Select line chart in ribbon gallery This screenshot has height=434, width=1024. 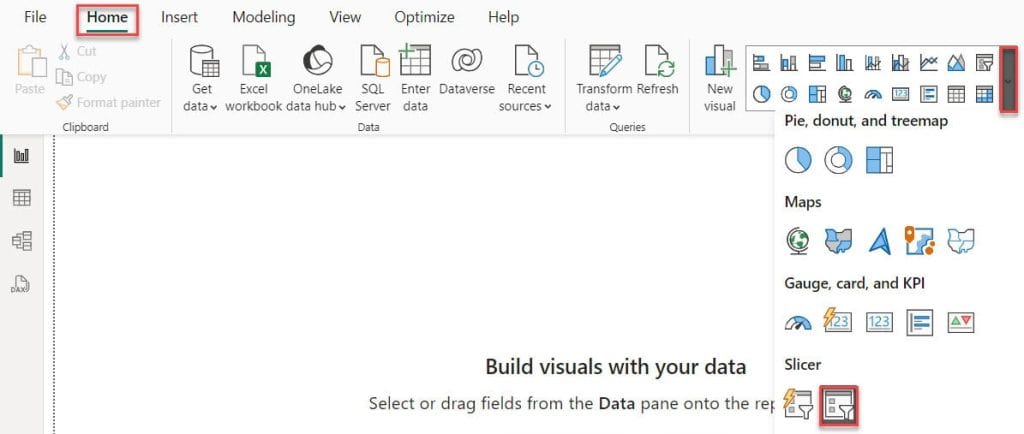click(x=929, y=63)
